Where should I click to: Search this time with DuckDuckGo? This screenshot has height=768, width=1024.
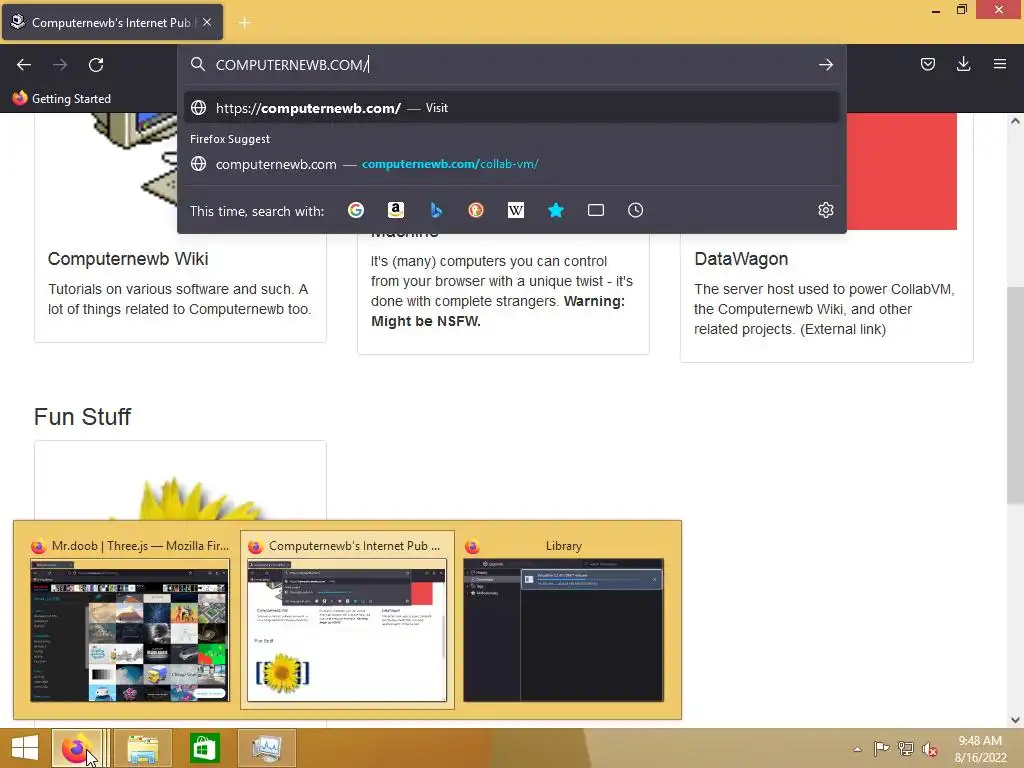pyautogui.click(x=476, y=210)
